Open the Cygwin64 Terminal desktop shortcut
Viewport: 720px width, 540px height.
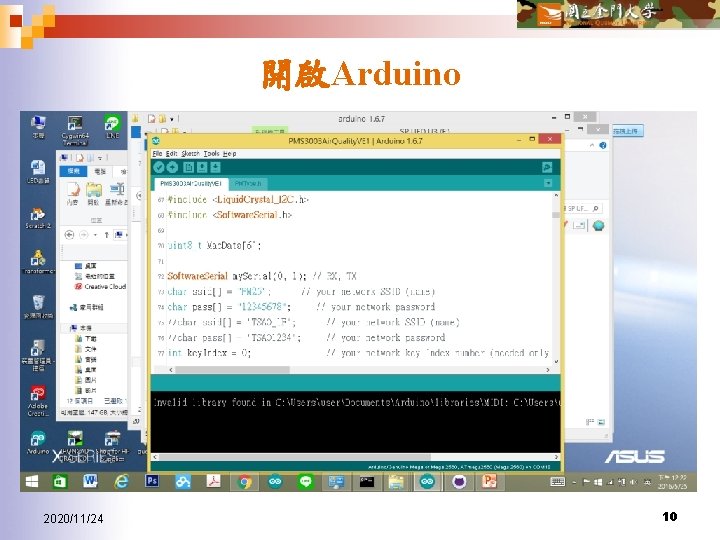pyautogui.click(x=75, y=130)
